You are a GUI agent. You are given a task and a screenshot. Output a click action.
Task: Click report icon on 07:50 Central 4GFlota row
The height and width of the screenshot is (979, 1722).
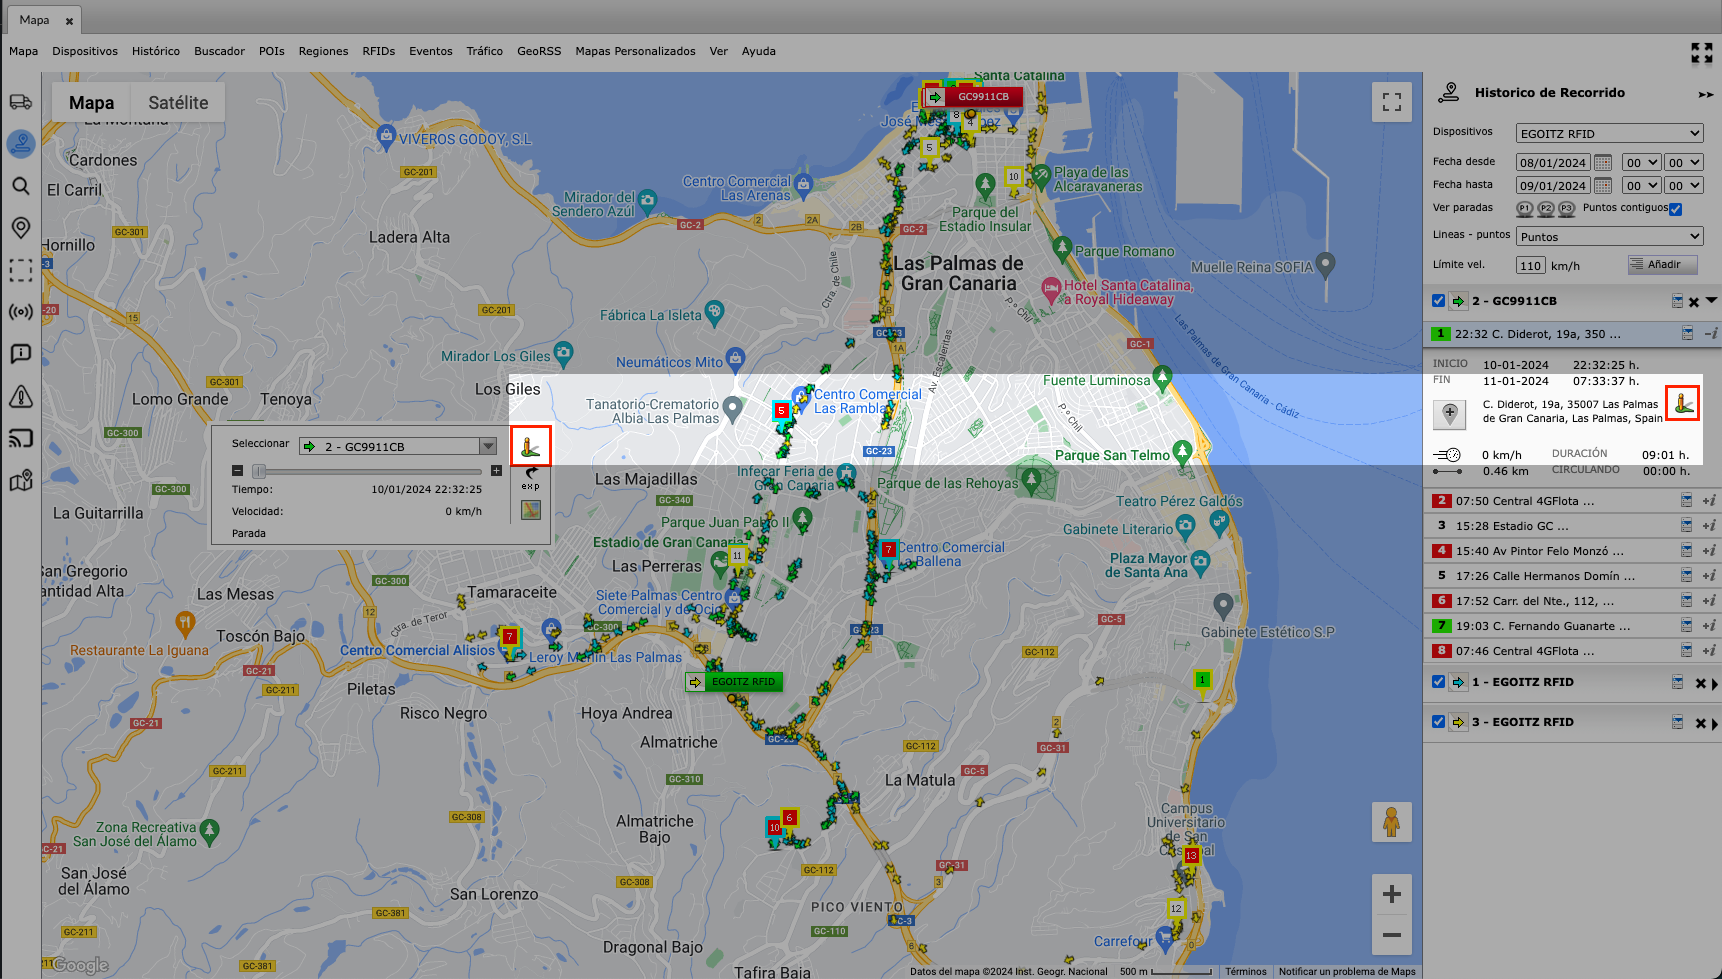pos(1686,500)
